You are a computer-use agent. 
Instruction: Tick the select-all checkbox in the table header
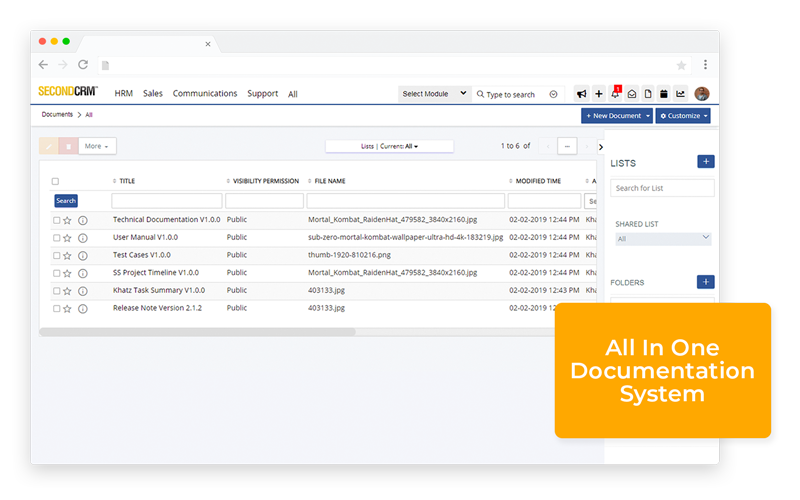pos(55,181)
